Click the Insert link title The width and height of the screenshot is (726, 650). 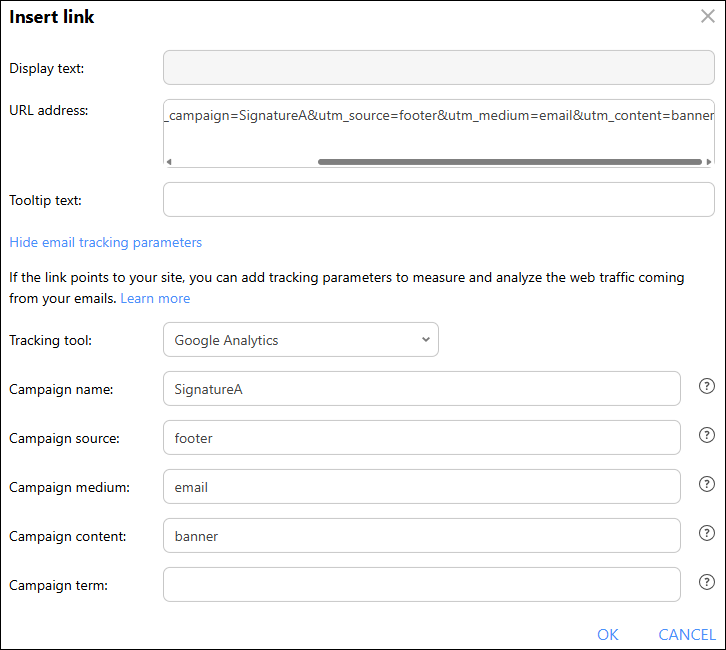point(52,17)
